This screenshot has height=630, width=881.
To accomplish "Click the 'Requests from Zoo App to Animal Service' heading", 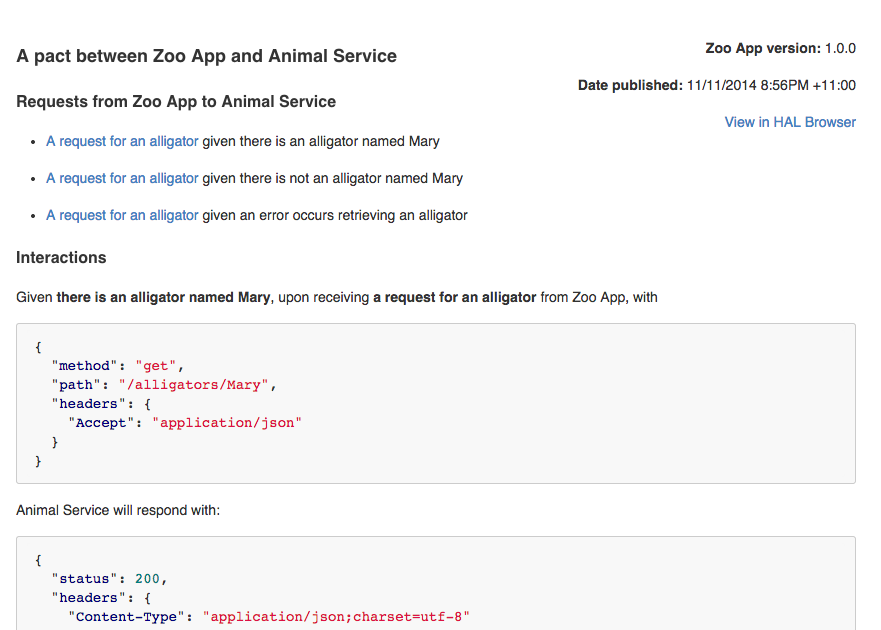I will (x=176, y=101).
